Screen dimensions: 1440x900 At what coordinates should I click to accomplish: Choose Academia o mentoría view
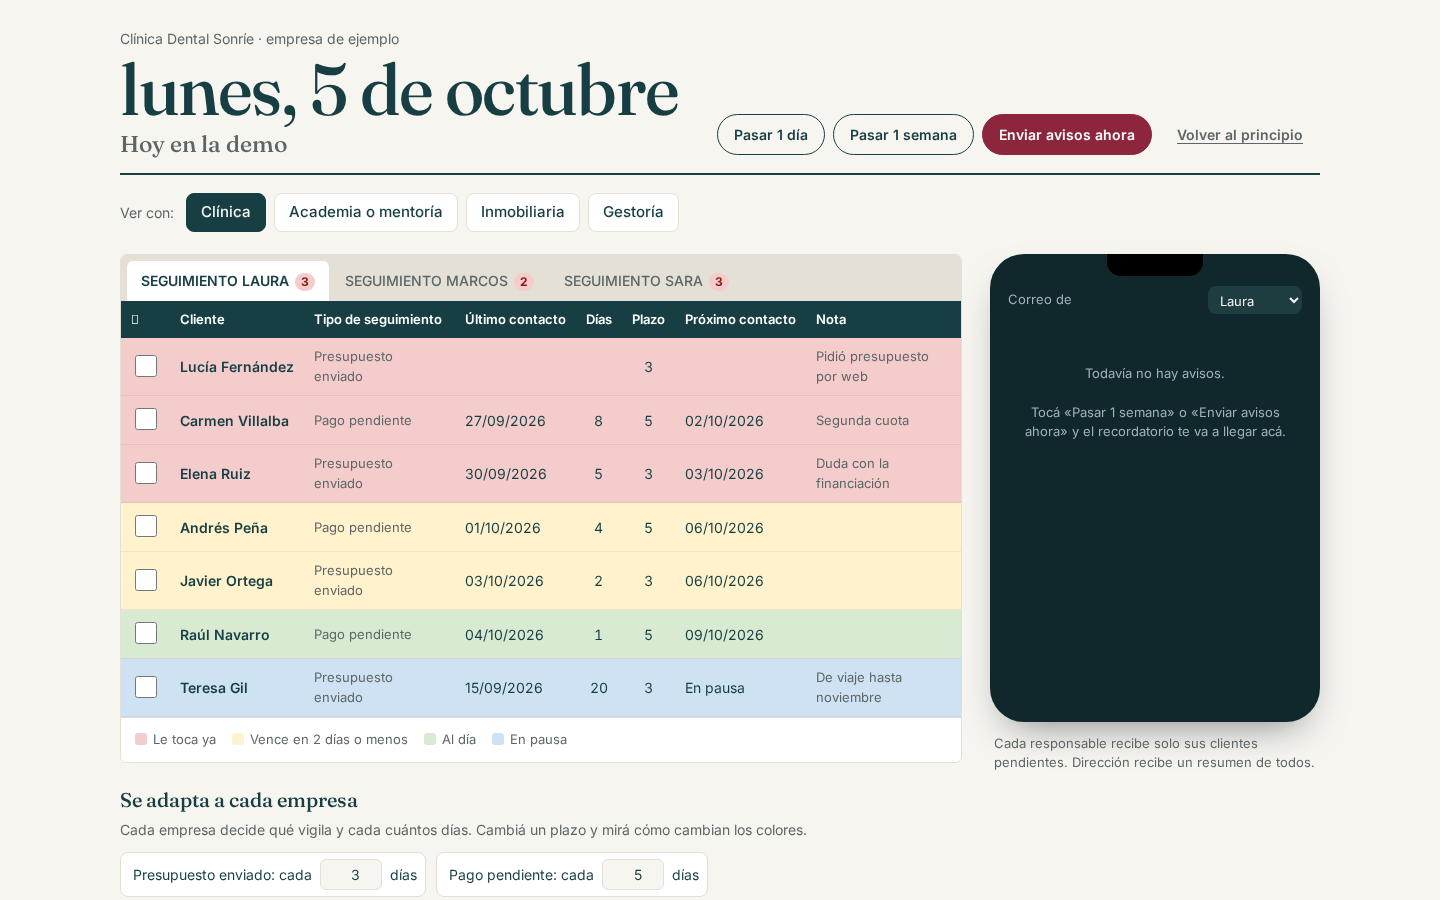pyautogui.click(x=366, y=212)
